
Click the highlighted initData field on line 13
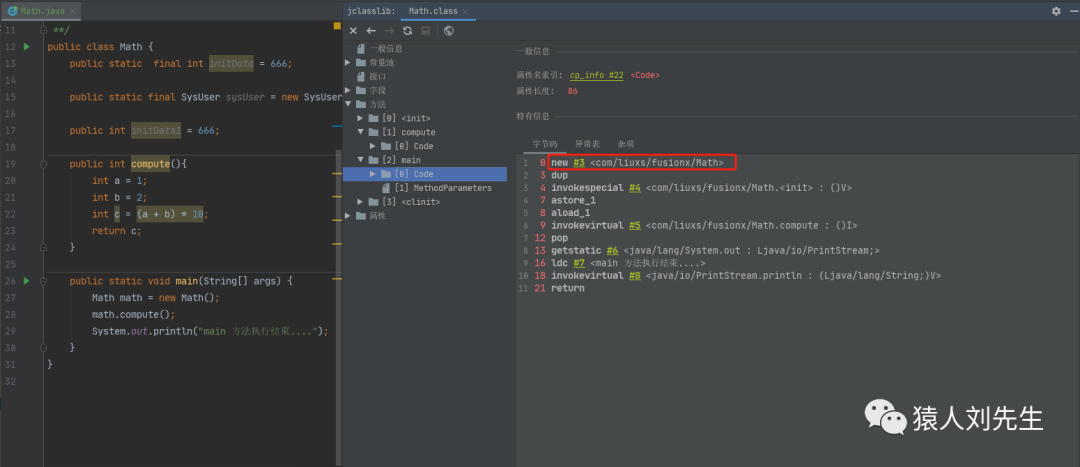tap(231, 63)
